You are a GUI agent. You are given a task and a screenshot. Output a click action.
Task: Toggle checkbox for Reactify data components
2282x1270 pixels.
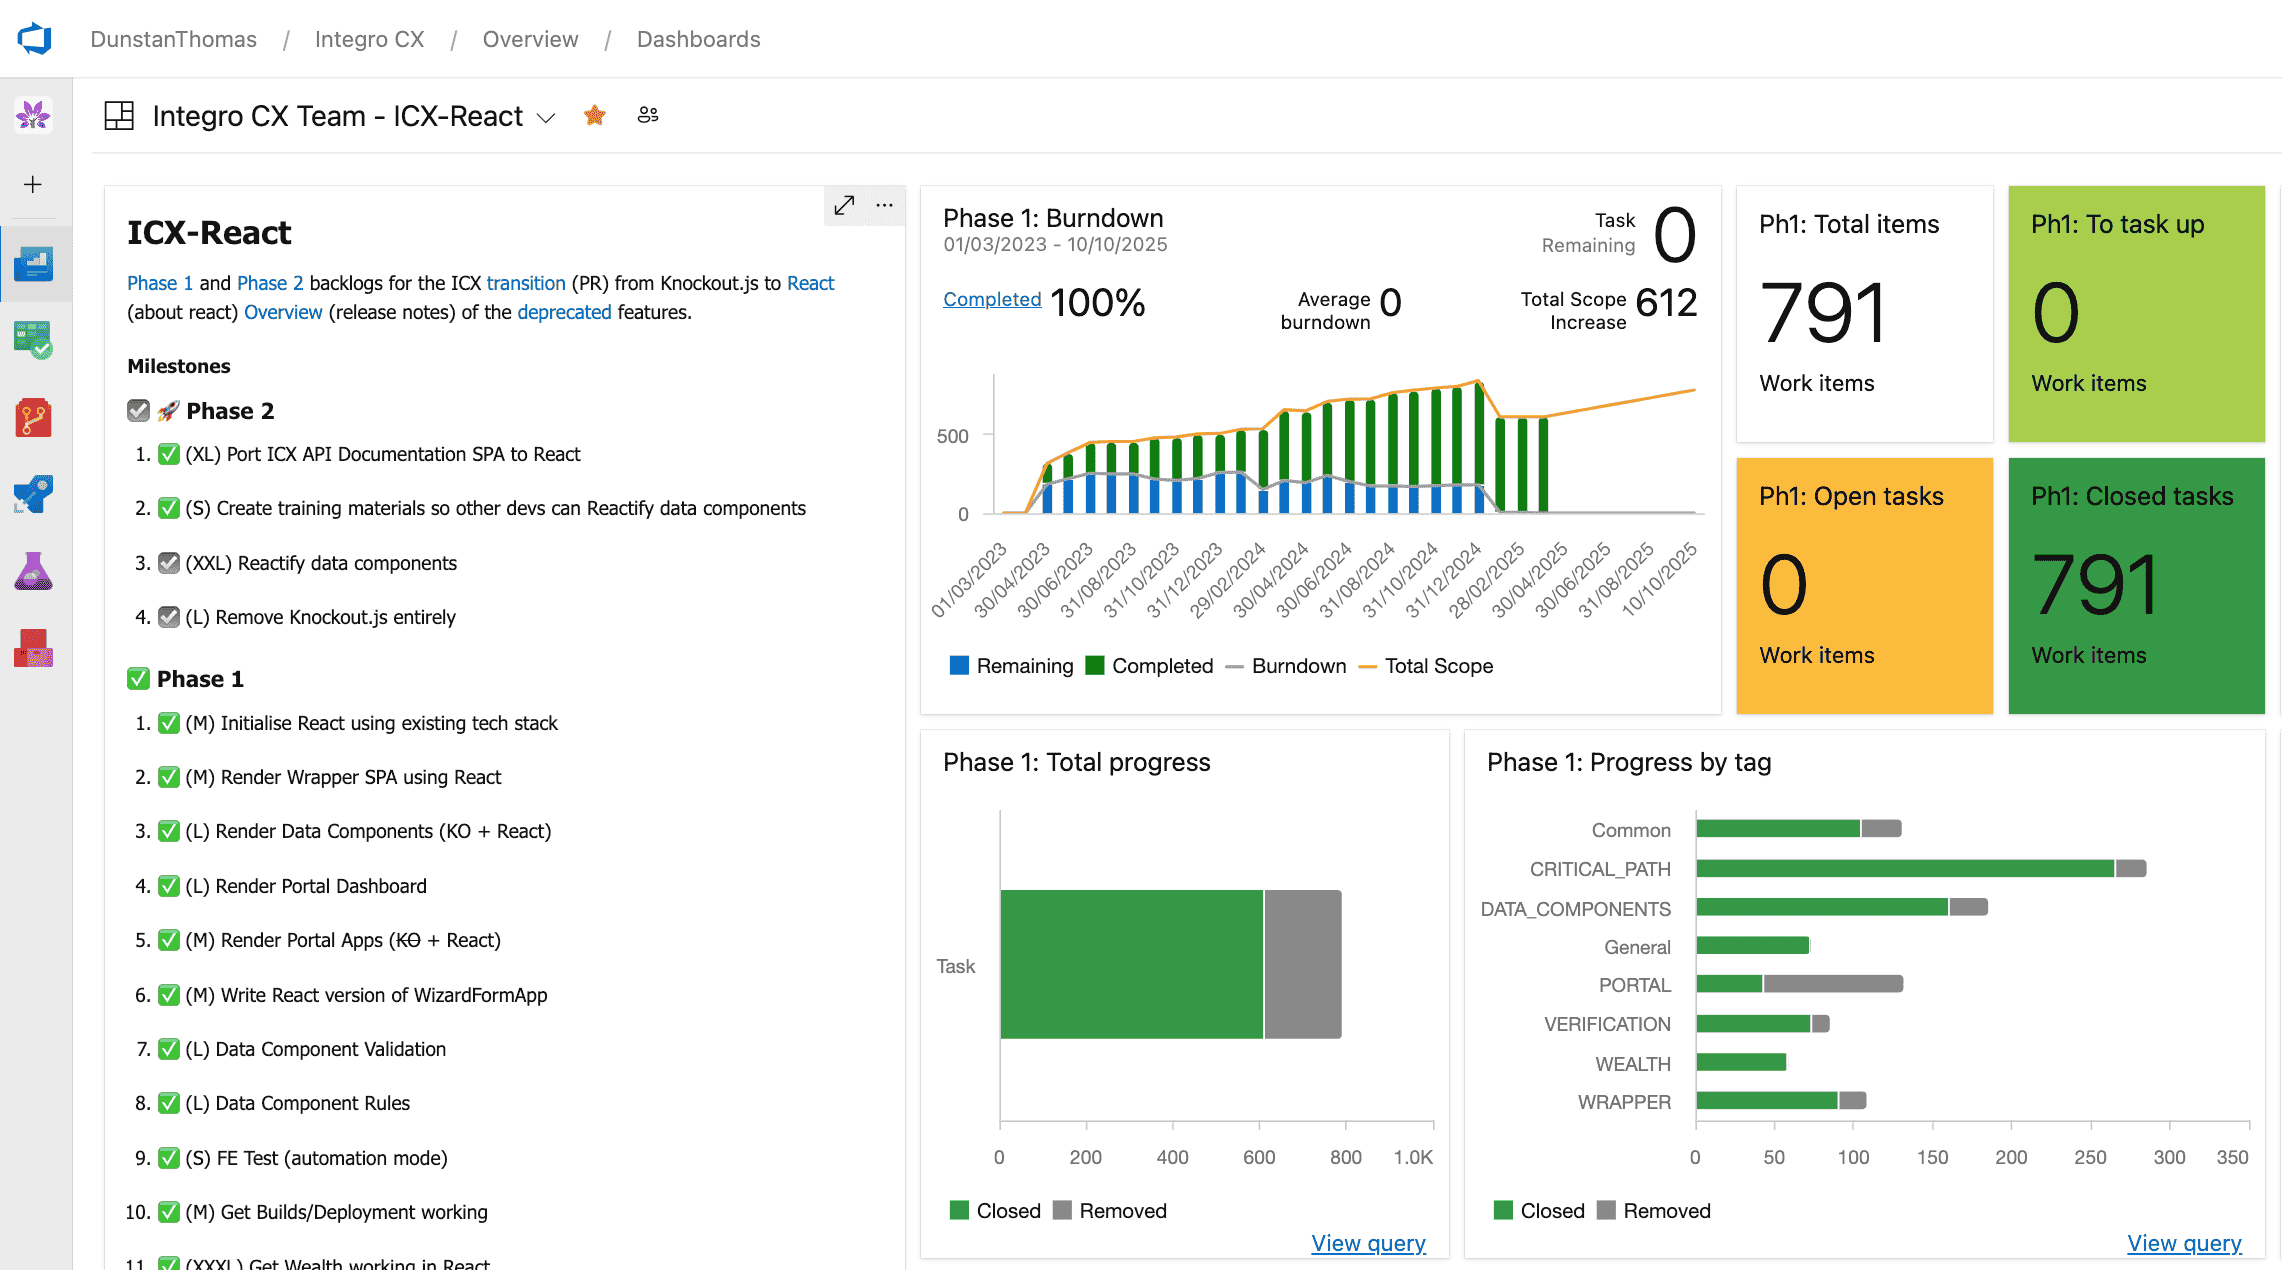pos(169,563)
